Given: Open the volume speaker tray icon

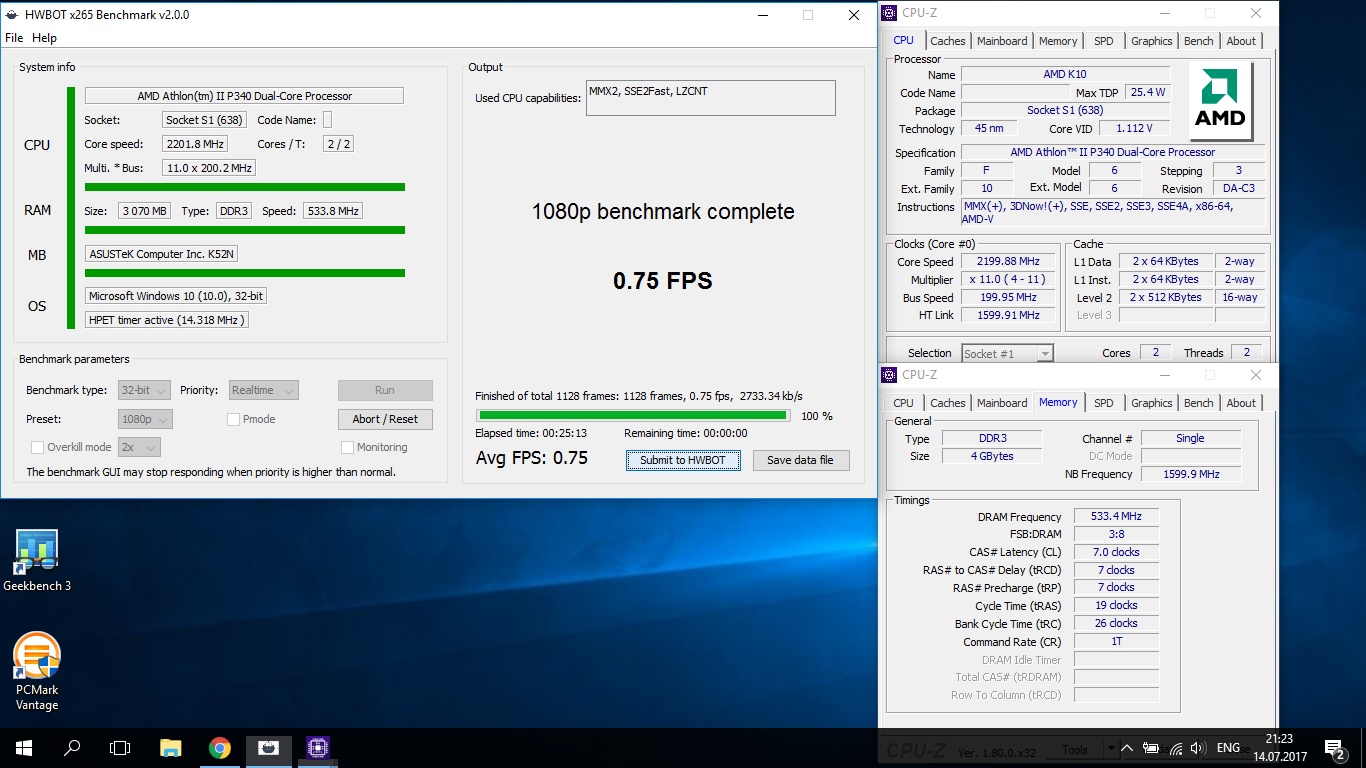Looking at the screenshot, I should 1199,748.
